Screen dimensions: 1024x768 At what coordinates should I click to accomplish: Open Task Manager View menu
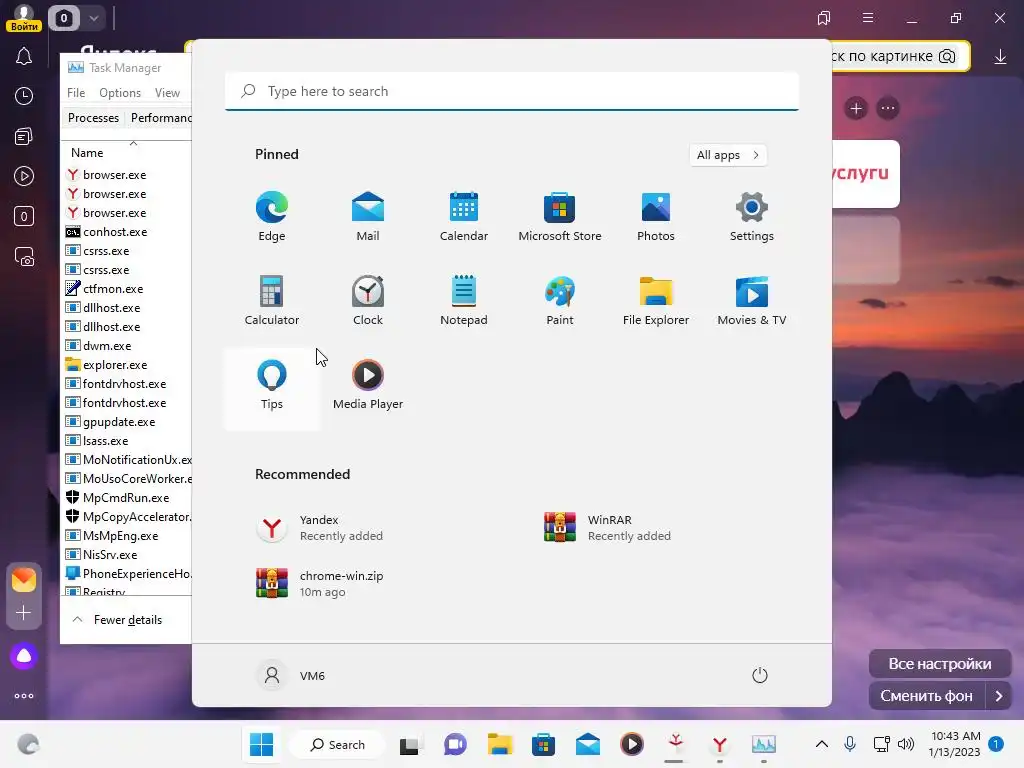[167, 93]
